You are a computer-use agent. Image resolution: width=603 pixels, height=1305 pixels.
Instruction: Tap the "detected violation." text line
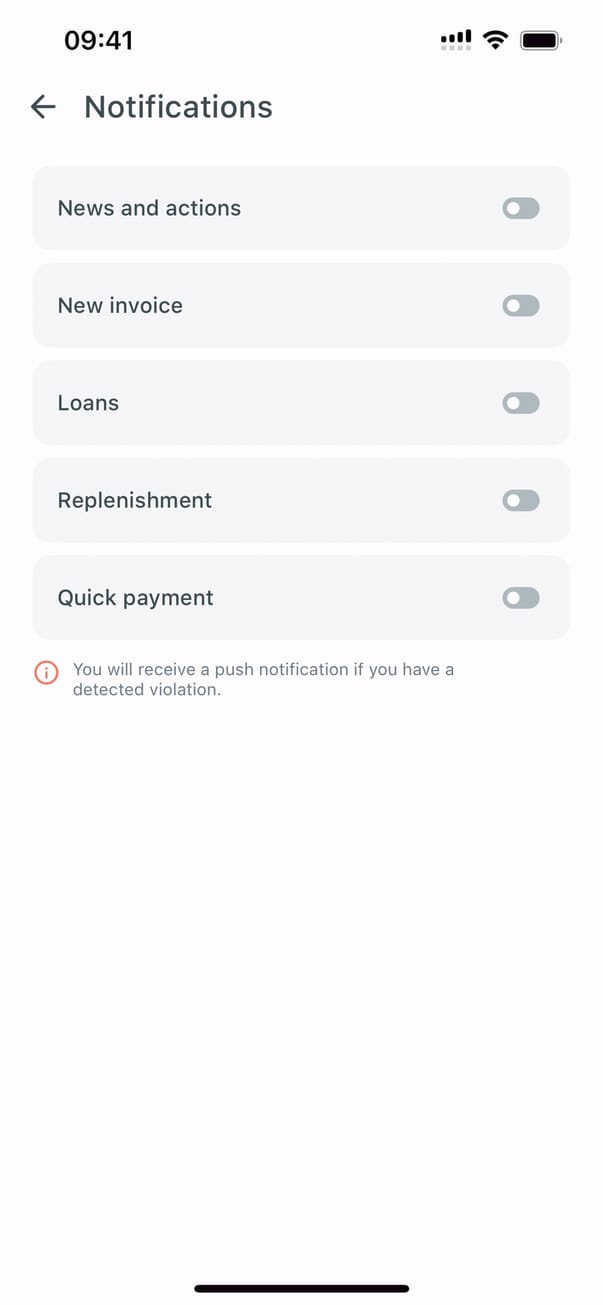click(147, 690)
